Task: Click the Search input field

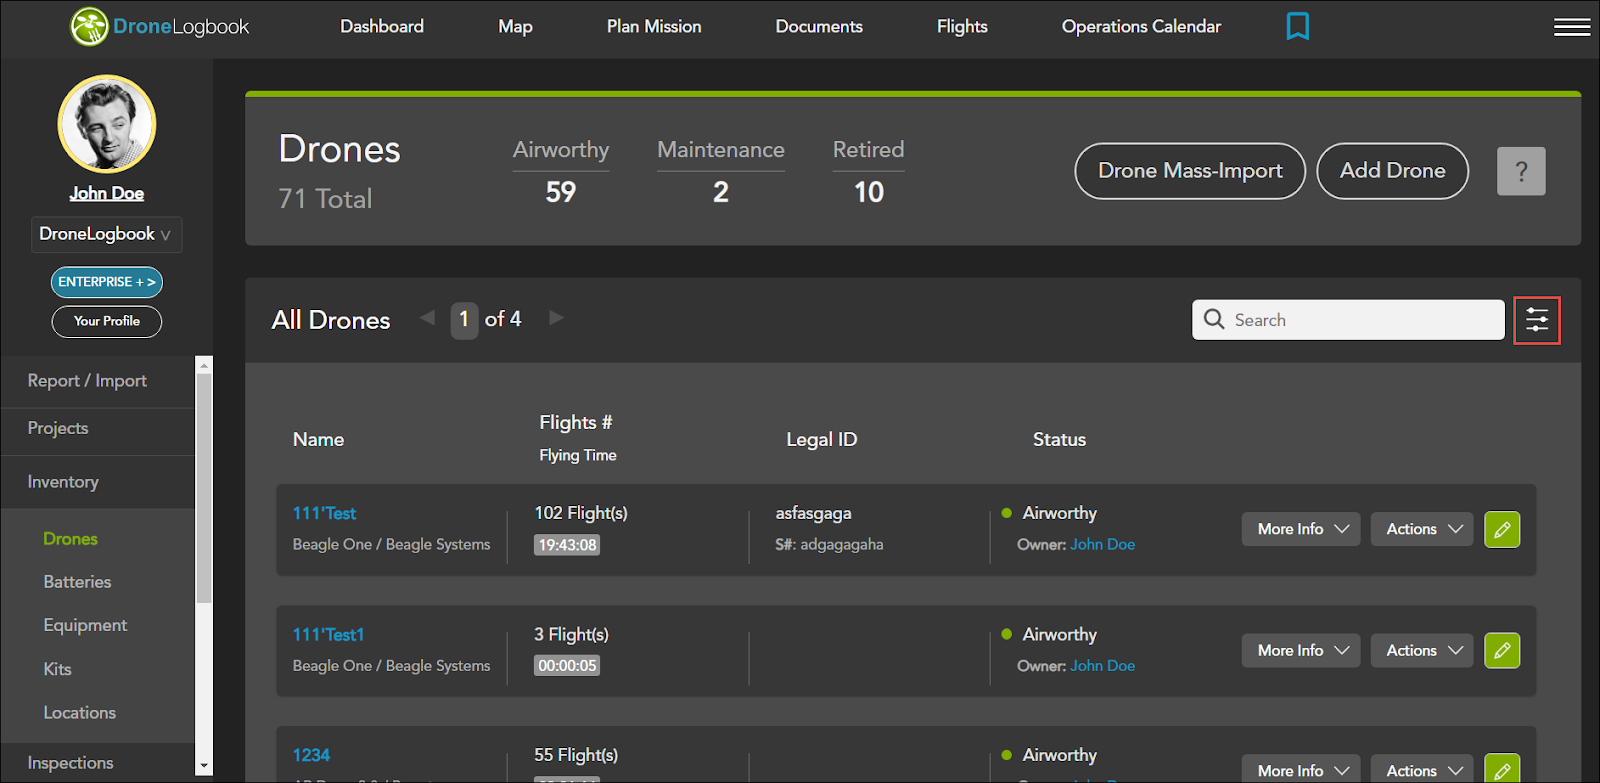Action: point(1348,320)
